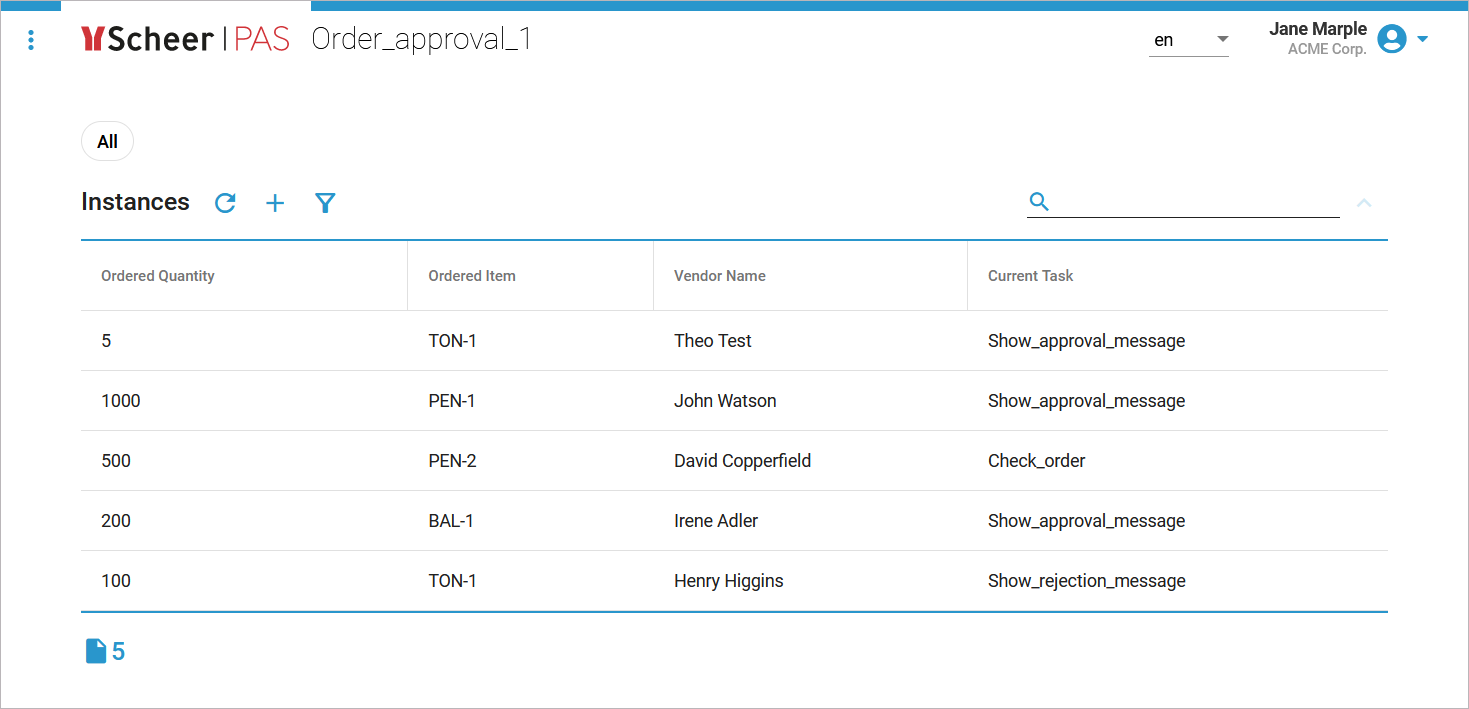Screen dimensions: 1469x709
Task: Open the Theo Test instance row
Action: click(x=713, y=341)
